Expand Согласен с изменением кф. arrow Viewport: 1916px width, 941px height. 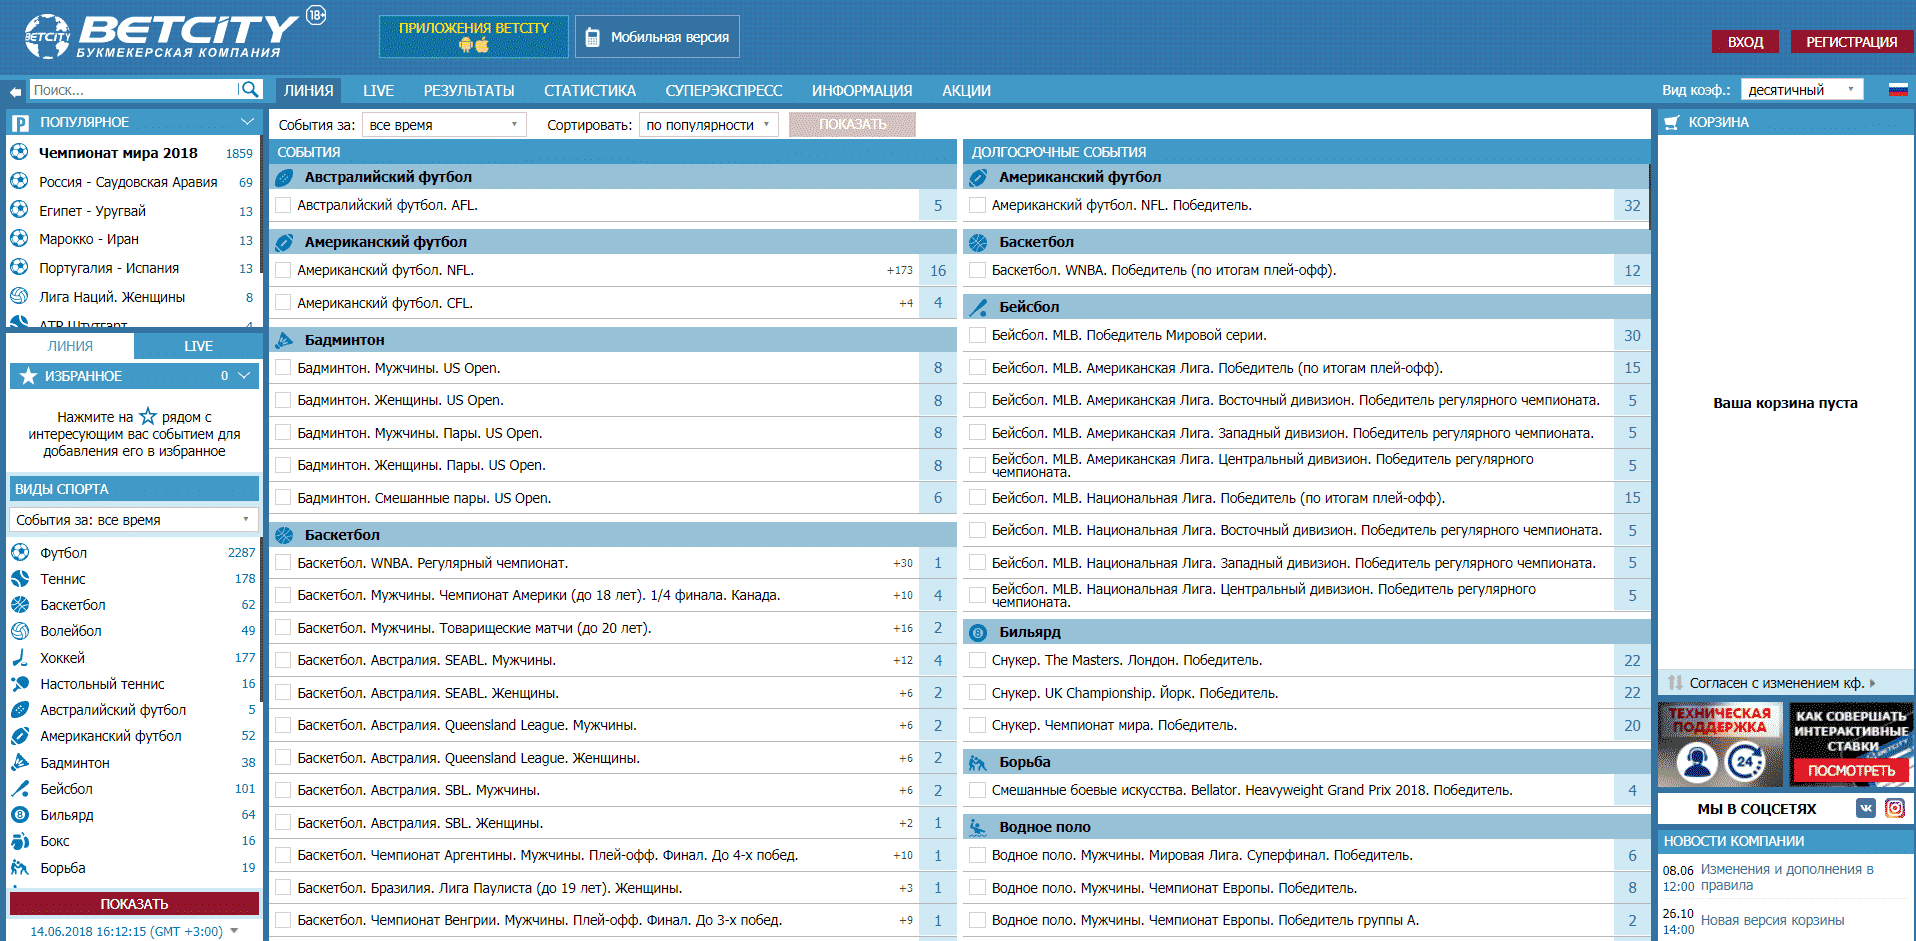pyautogui.click(x=1872, y=683)
